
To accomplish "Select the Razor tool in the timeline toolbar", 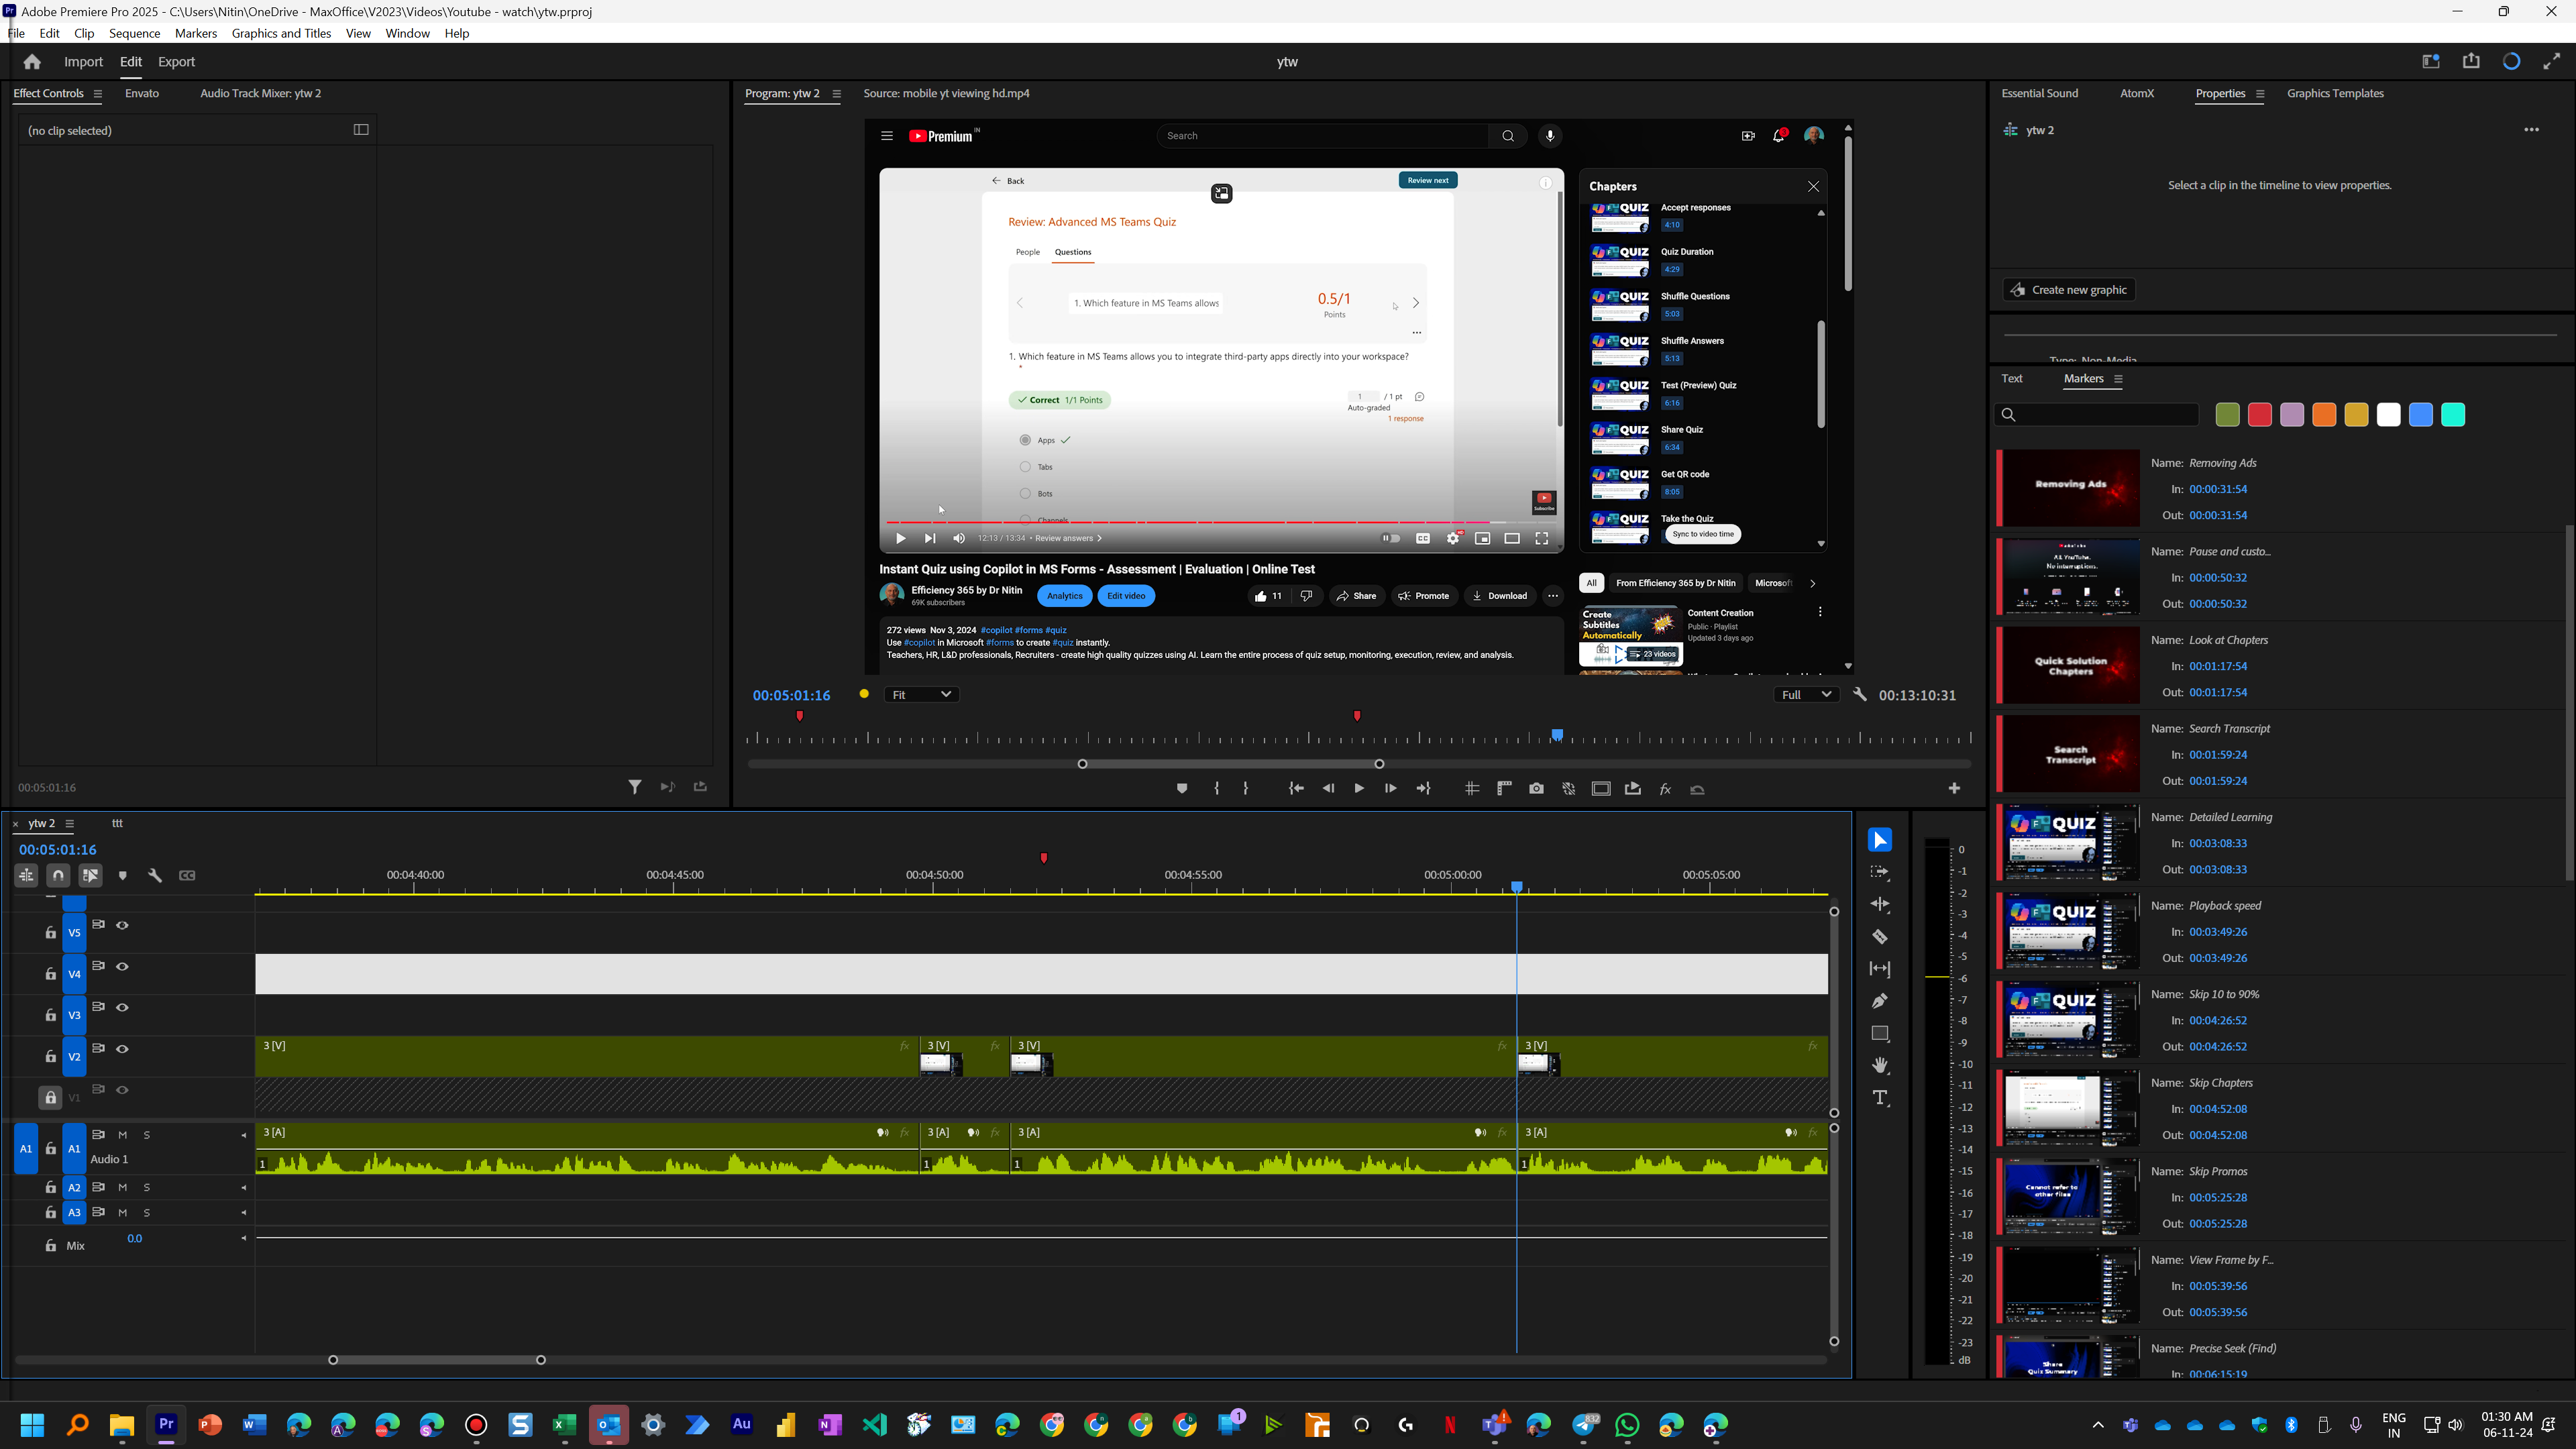I will pyautogui.click(x=1879, y=937).
